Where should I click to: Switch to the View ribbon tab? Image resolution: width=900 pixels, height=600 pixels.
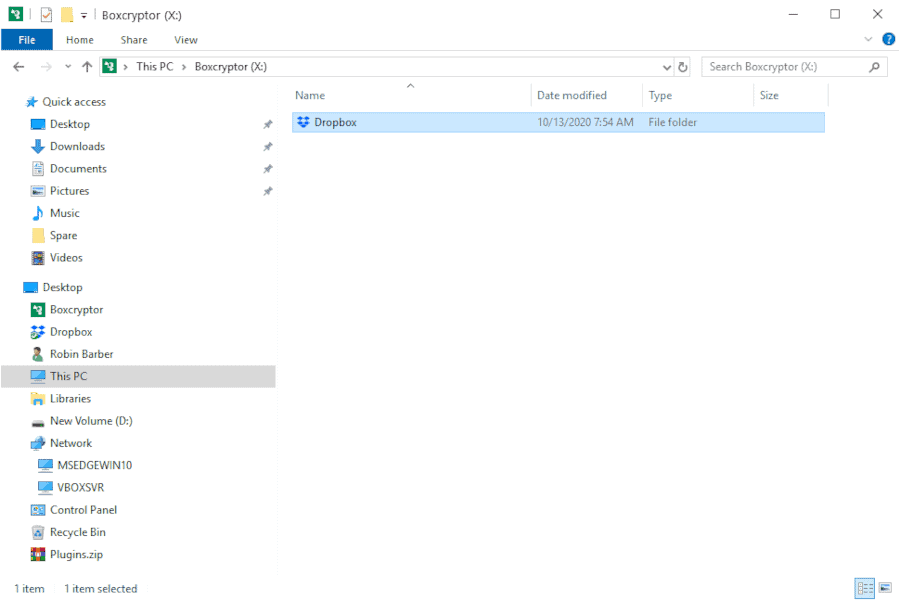pyautogui.click(x=185, y=39)
